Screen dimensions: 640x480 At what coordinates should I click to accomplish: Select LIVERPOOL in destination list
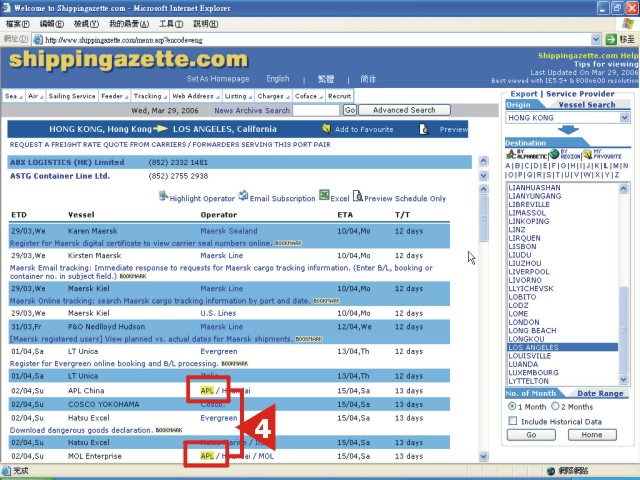click(x=529, y=272)
